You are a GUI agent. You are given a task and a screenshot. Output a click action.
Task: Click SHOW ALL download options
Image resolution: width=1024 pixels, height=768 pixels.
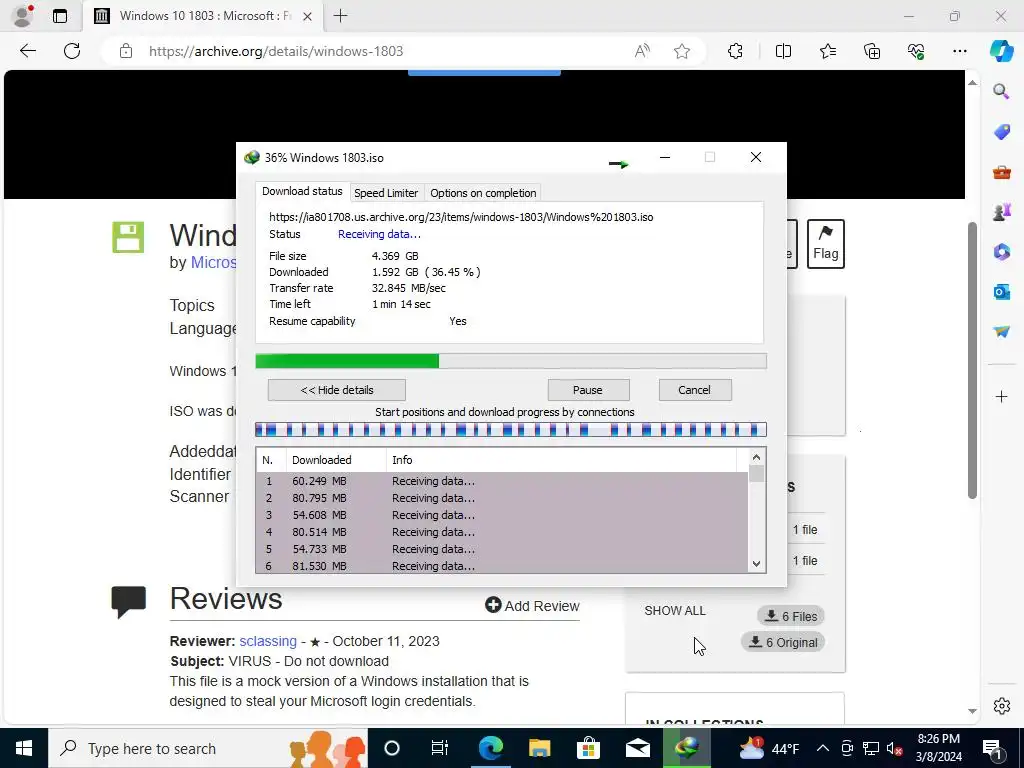tap(675, 611)
